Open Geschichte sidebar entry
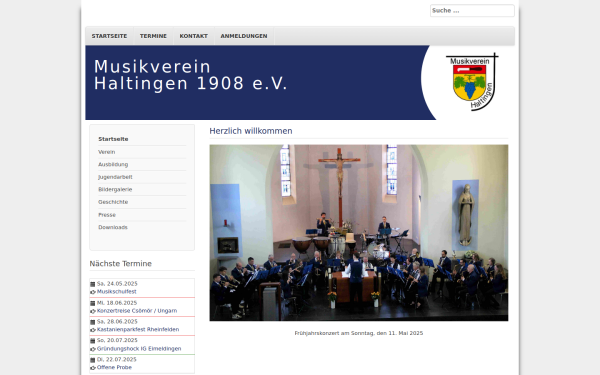 click(x=113, y=202)
